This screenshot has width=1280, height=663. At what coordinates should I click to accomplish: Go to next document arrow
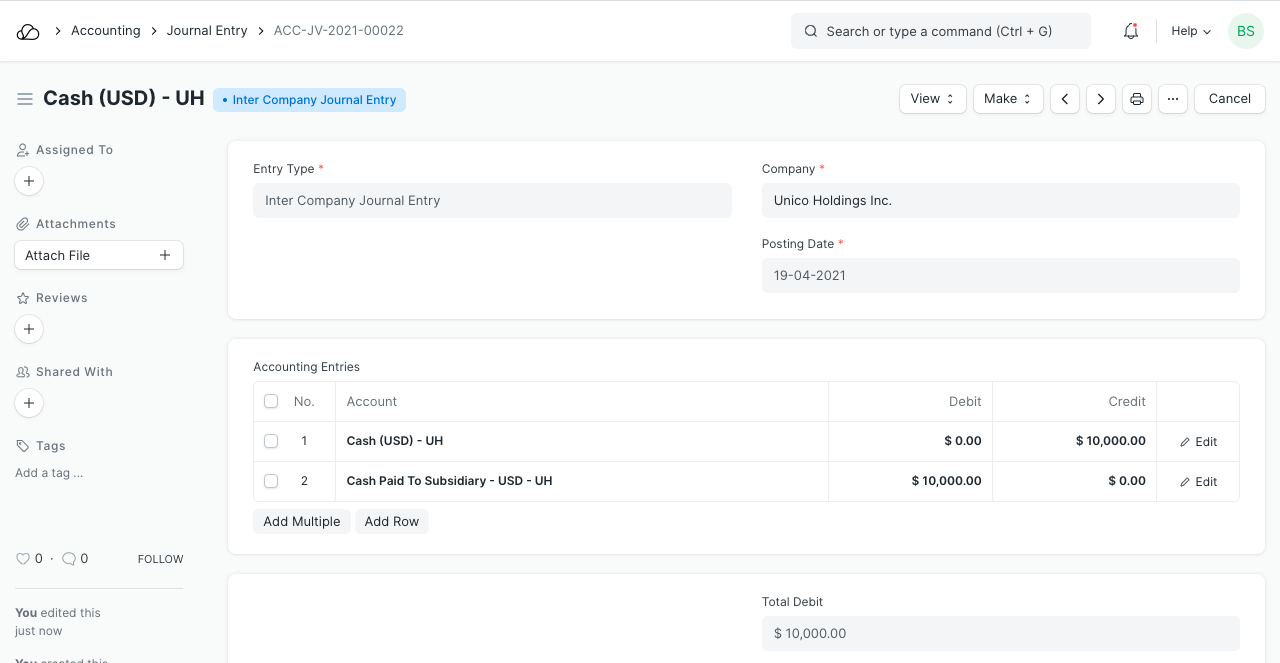[1101, 99]
